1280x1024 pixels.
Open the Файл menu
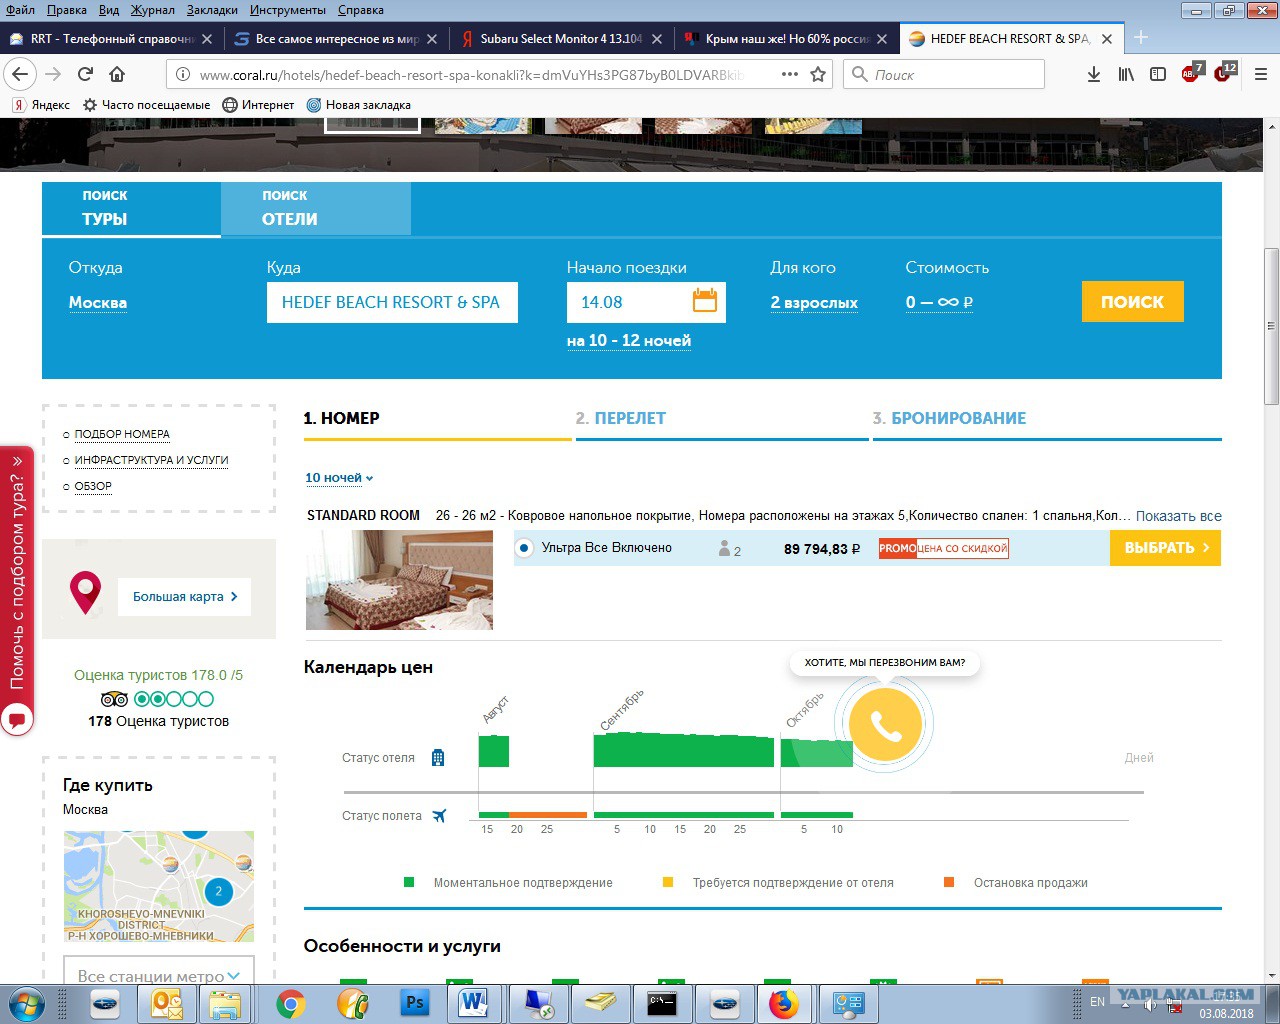pos(20,10)
